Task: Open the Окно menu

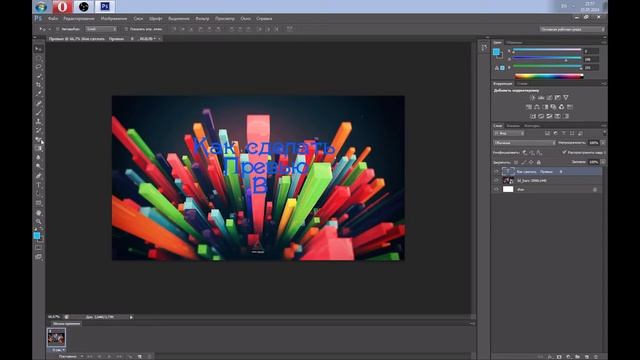Action: [x=245, y=19]
